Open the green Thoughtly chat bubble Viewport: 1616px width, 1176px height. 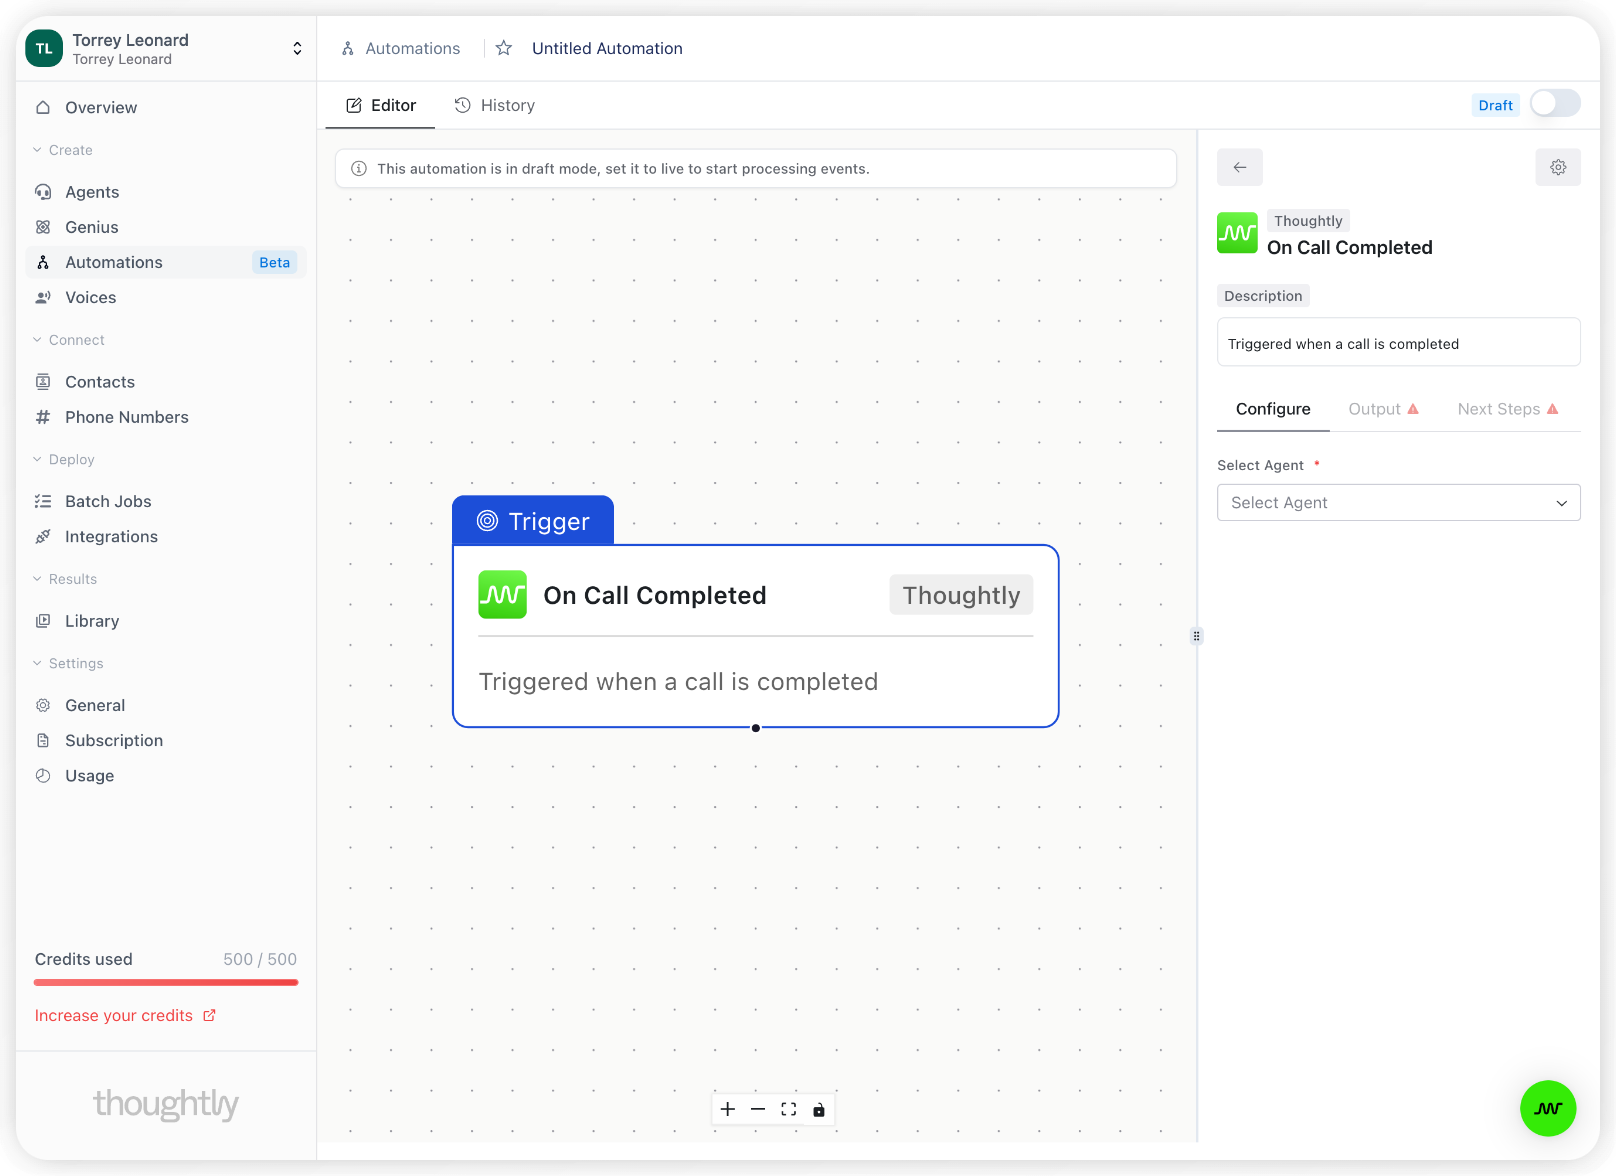coord(1548,1108)
